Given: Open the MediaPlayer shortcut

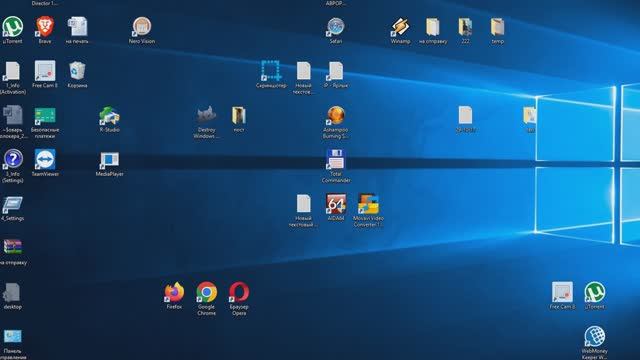Looking at the screenshot, I should 109,160.
